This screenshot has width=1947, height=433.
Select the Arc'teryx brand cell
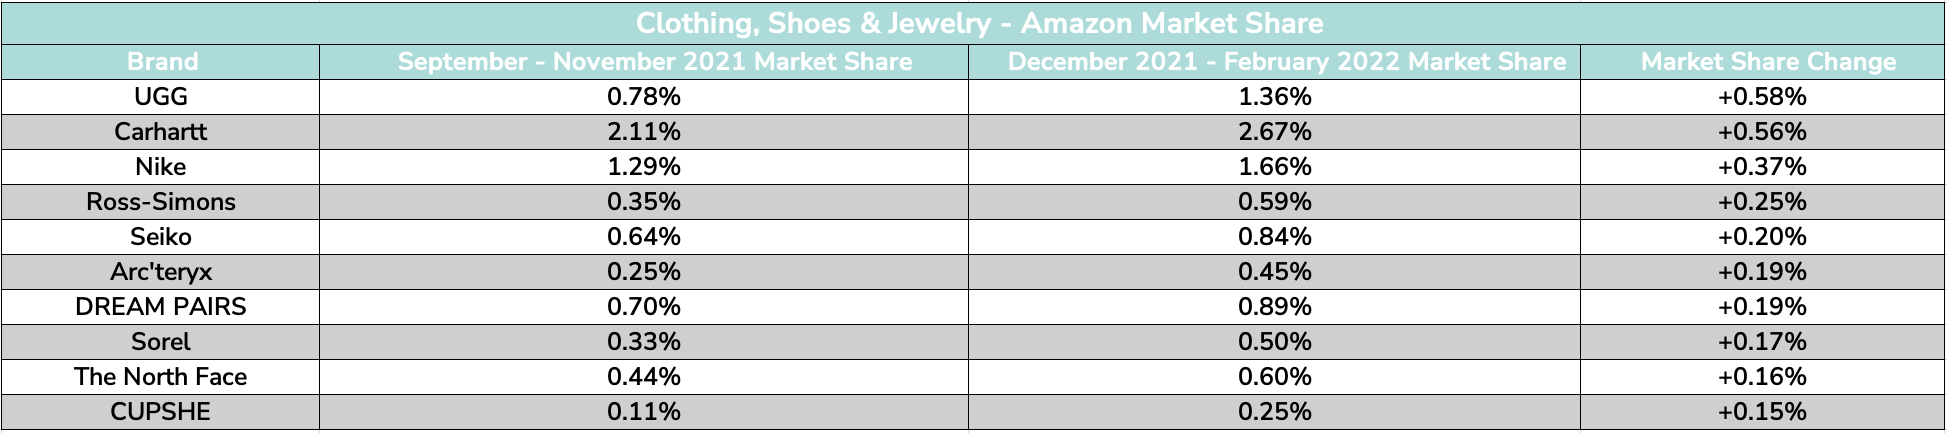point(161,272)
